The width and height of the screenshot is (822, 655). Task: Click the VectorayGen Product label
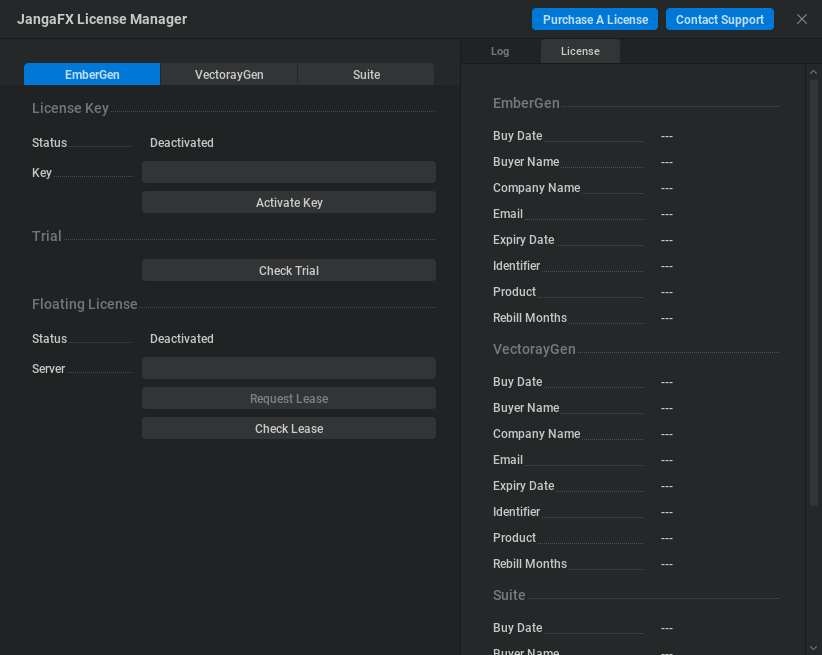pyautogui.click(x=514, y=538)
